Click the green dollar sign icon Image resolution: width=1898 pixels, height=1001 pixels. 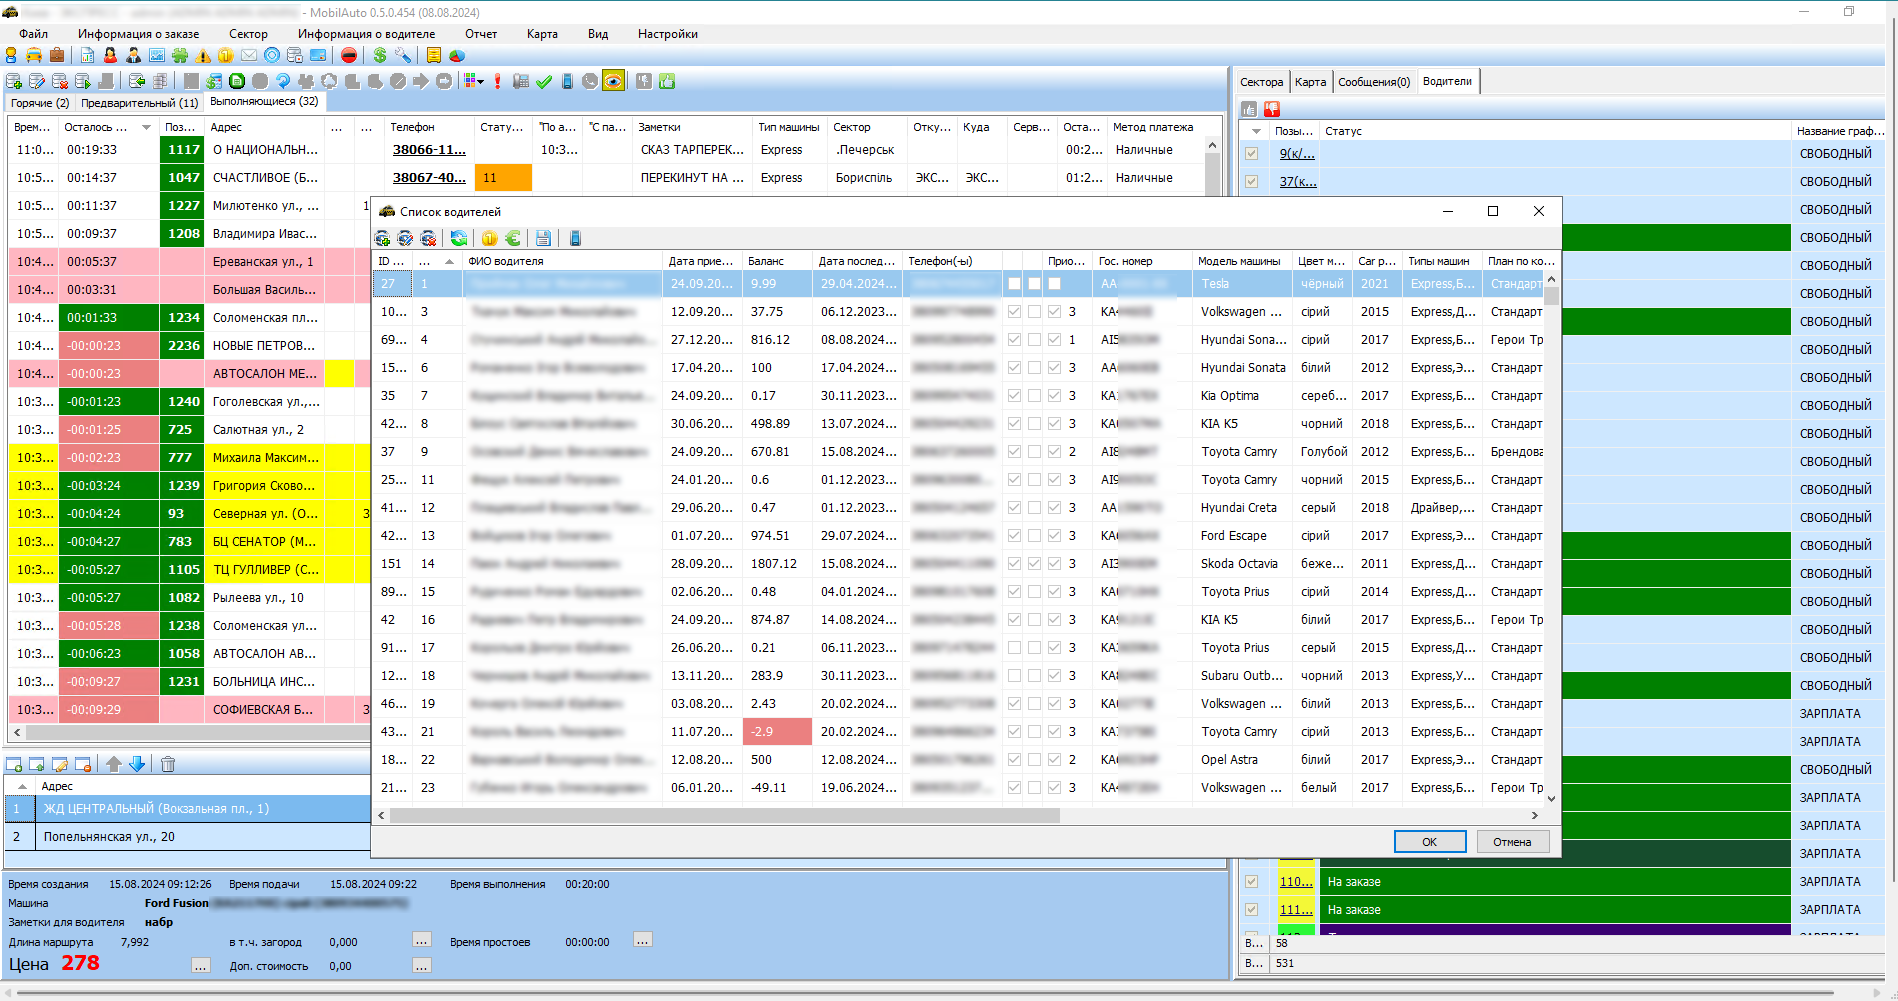380,56
